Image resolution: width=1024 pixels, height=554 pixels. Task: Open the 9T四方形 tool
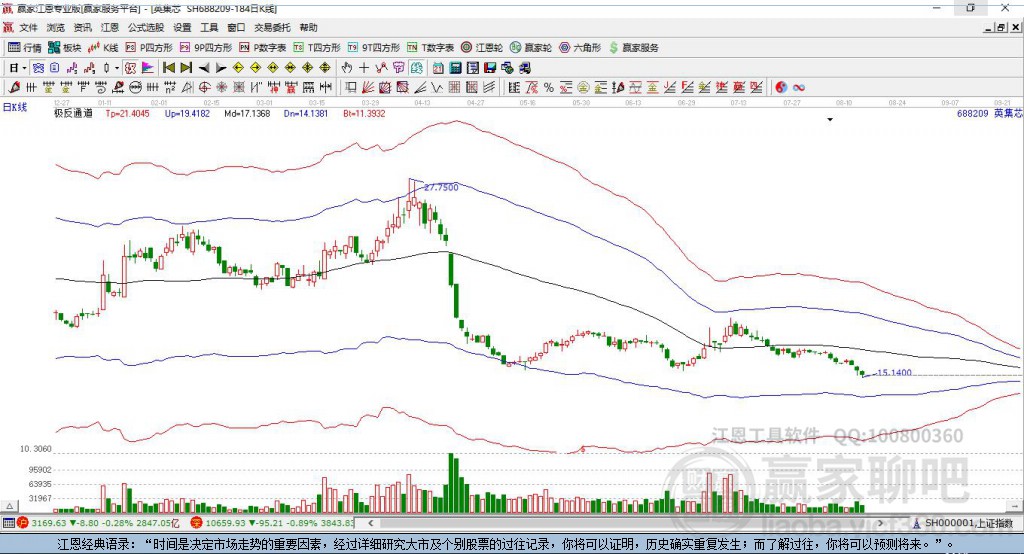[374, 48]
